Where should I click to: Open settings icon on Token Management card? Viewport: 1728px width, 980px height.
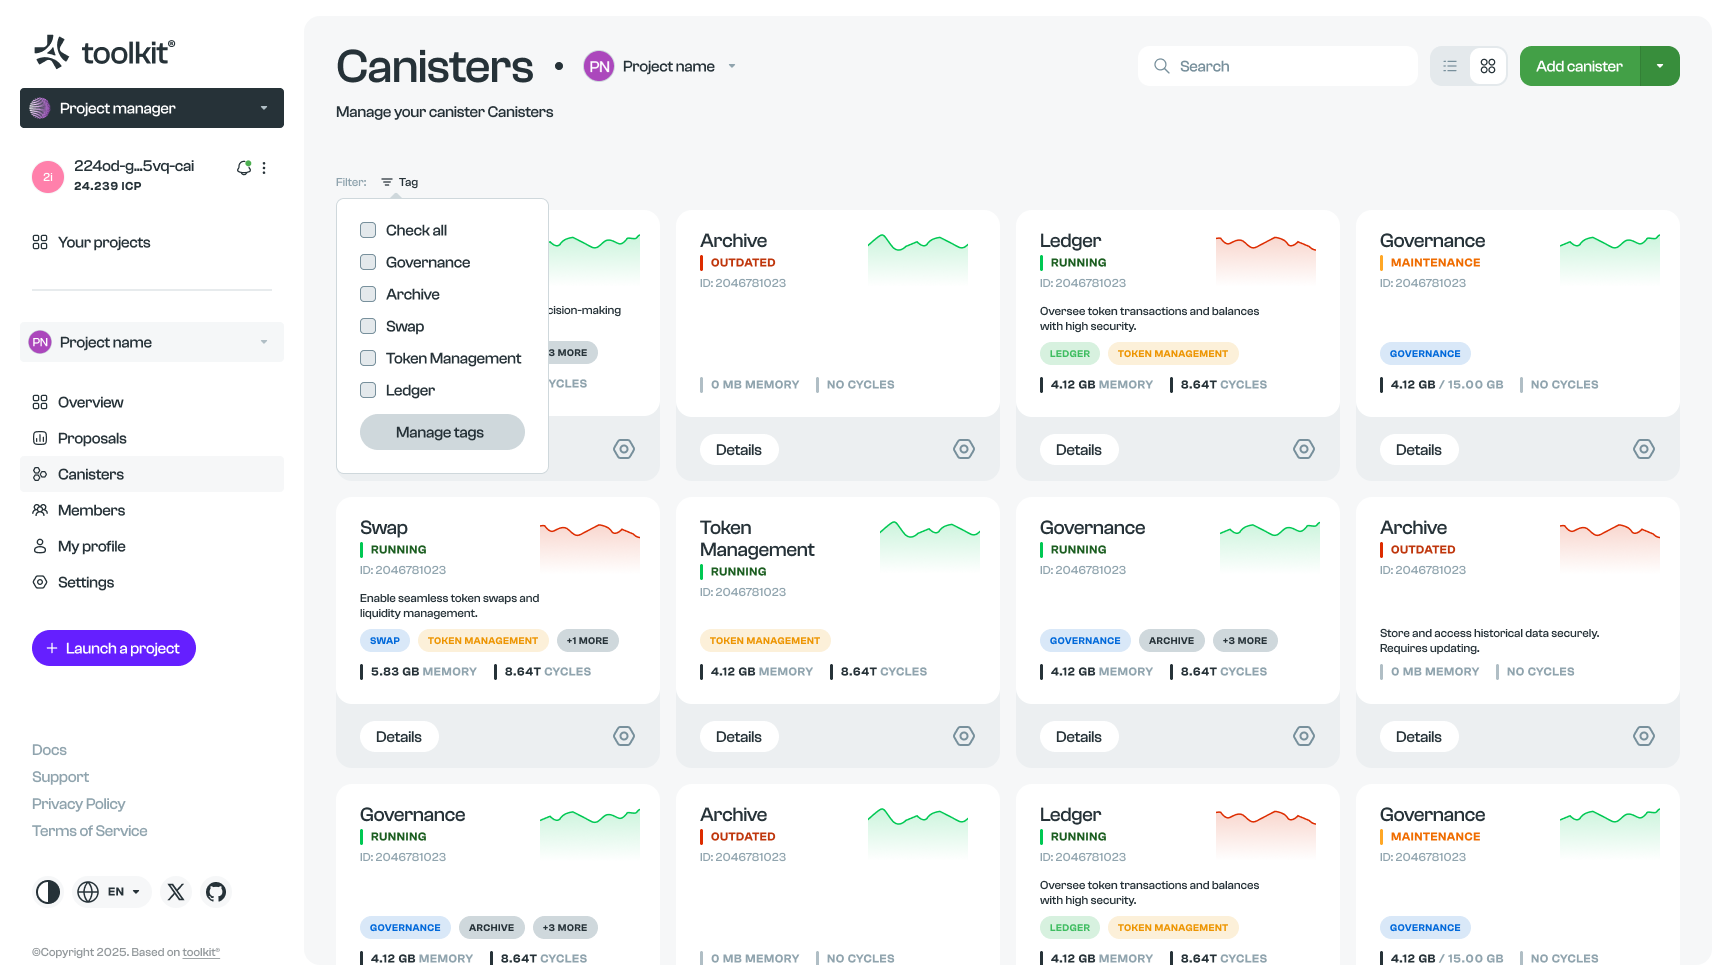click(x=964, y=736)
